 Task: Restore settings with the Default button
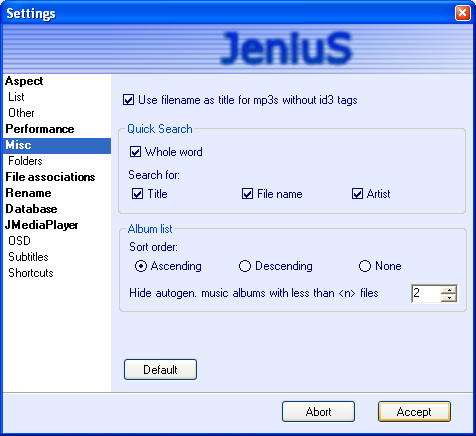tap(160, 369)
